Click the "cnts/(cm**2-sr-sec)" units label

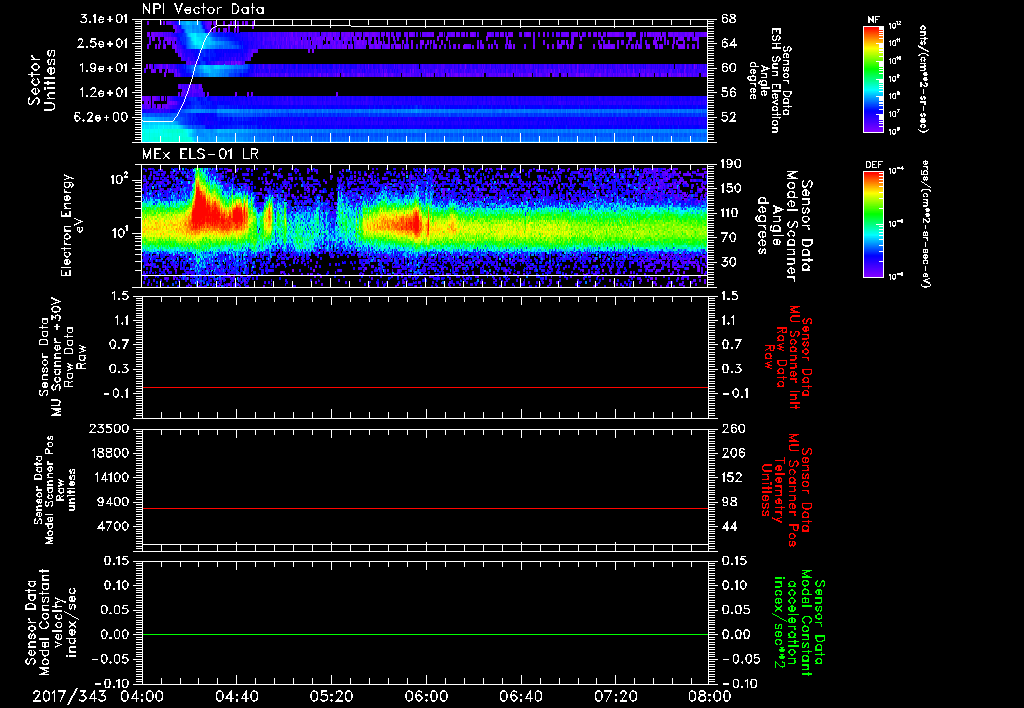(923, 79)
